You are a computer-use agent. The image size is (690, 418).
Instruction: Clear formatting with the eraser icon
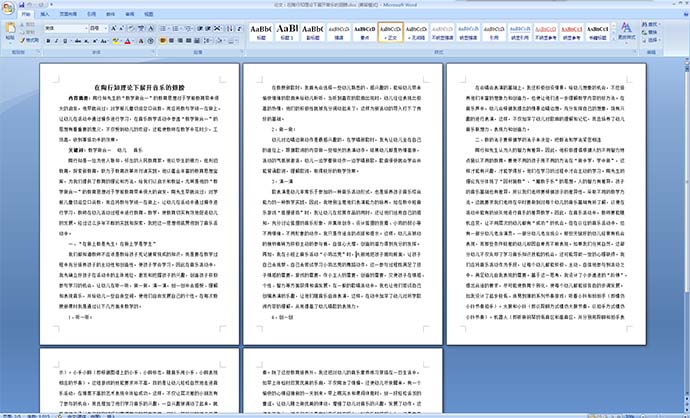click(131, 28)
